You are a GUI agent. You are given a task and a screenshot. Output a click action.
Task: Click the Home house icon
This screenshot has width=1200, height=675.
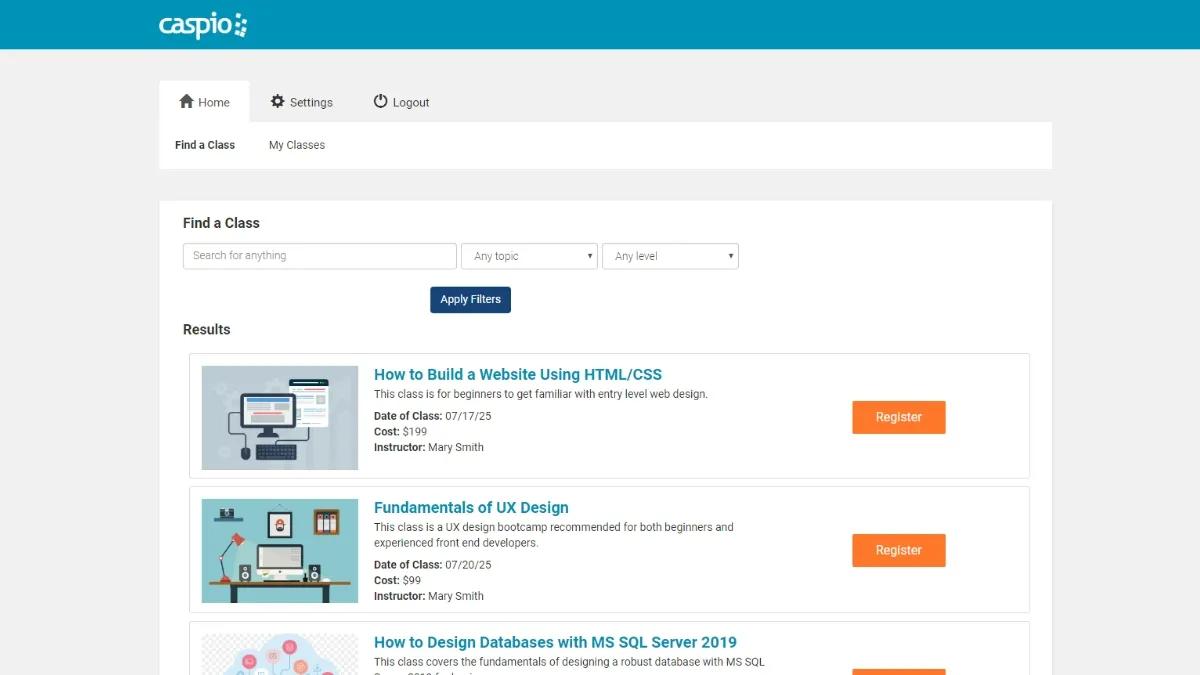pyautogui.click(x=186, y=101)
